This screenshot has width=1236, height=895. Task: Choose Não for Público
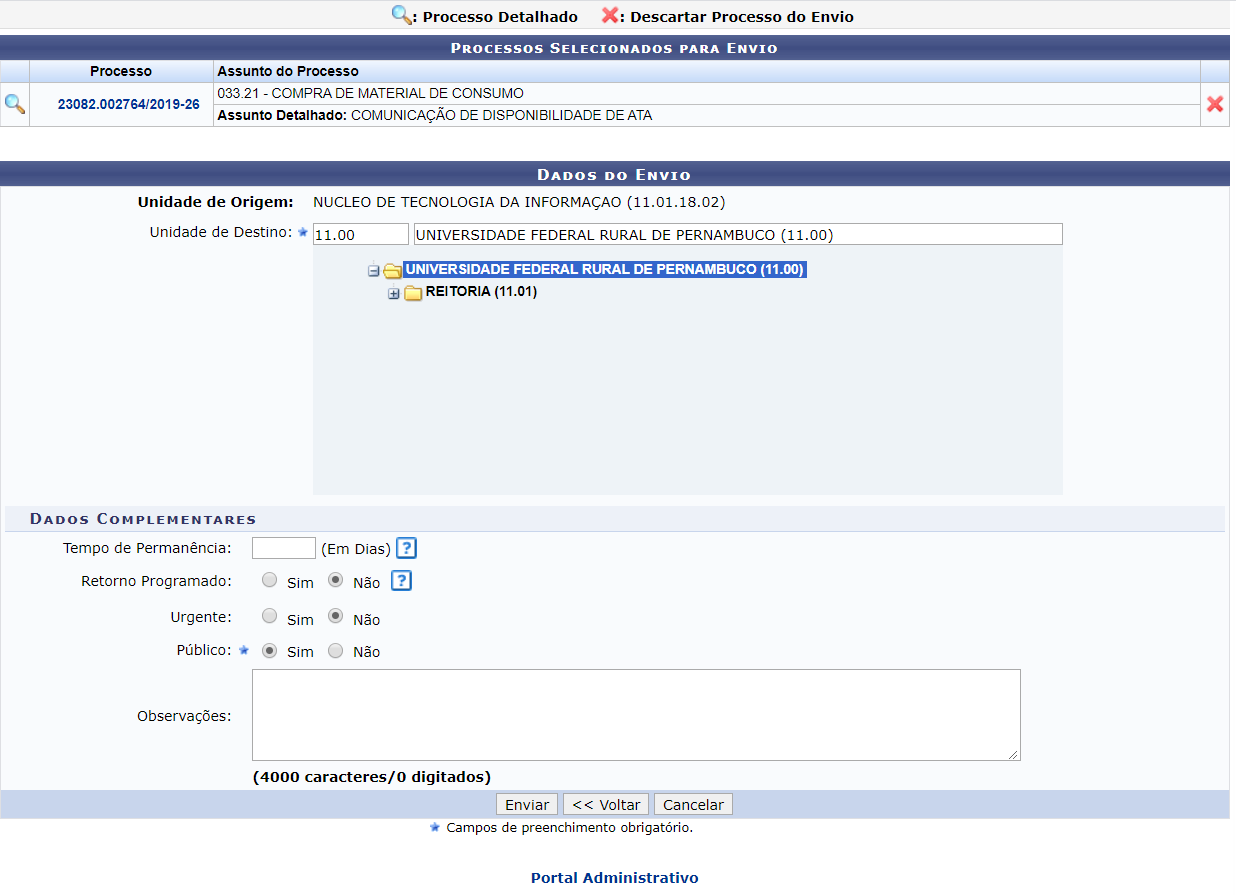336,650
